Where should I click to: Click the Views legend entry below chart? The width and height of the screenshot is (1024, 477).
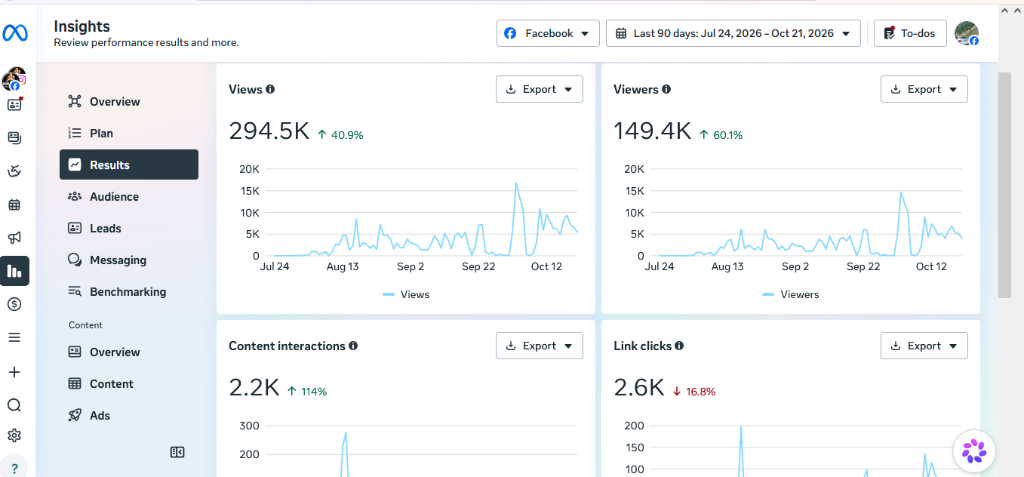click(406, 295)
